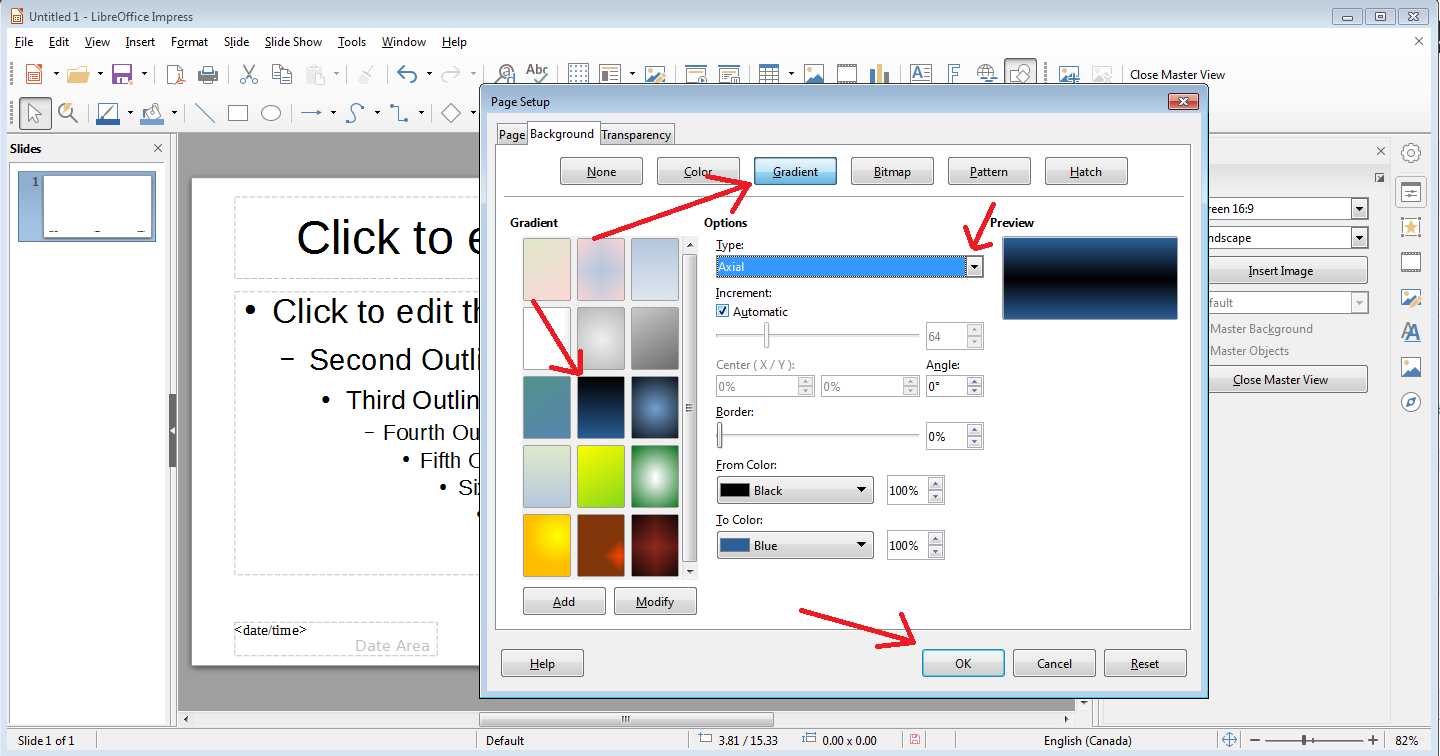Click the Spelling check icon
Screen dimensions: 1440x756
[537, 74]
